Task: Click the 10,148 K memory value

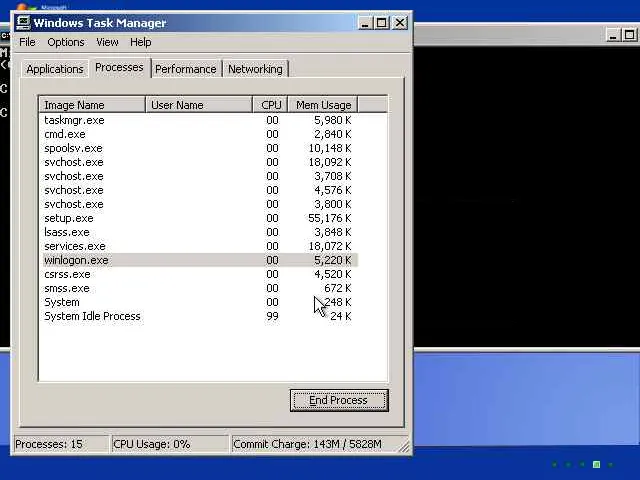Action: point(330,148)
